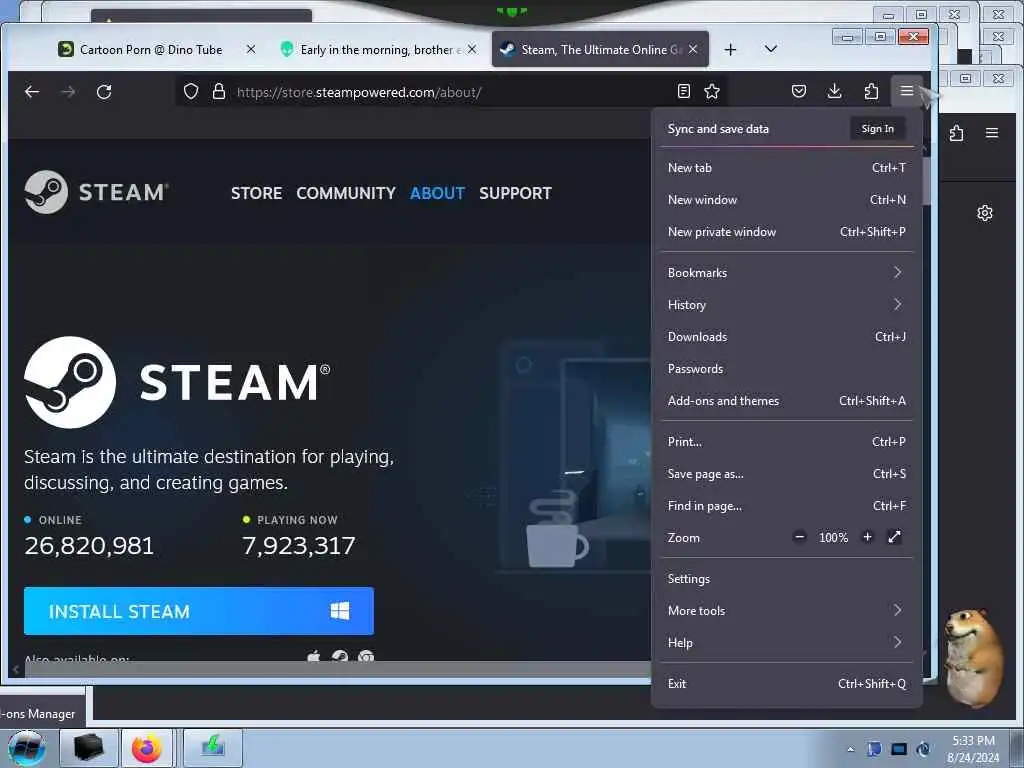Open settings gear in background window
Image resolution: width=1024 pixels, height=768 pixels.
point(985,213)
